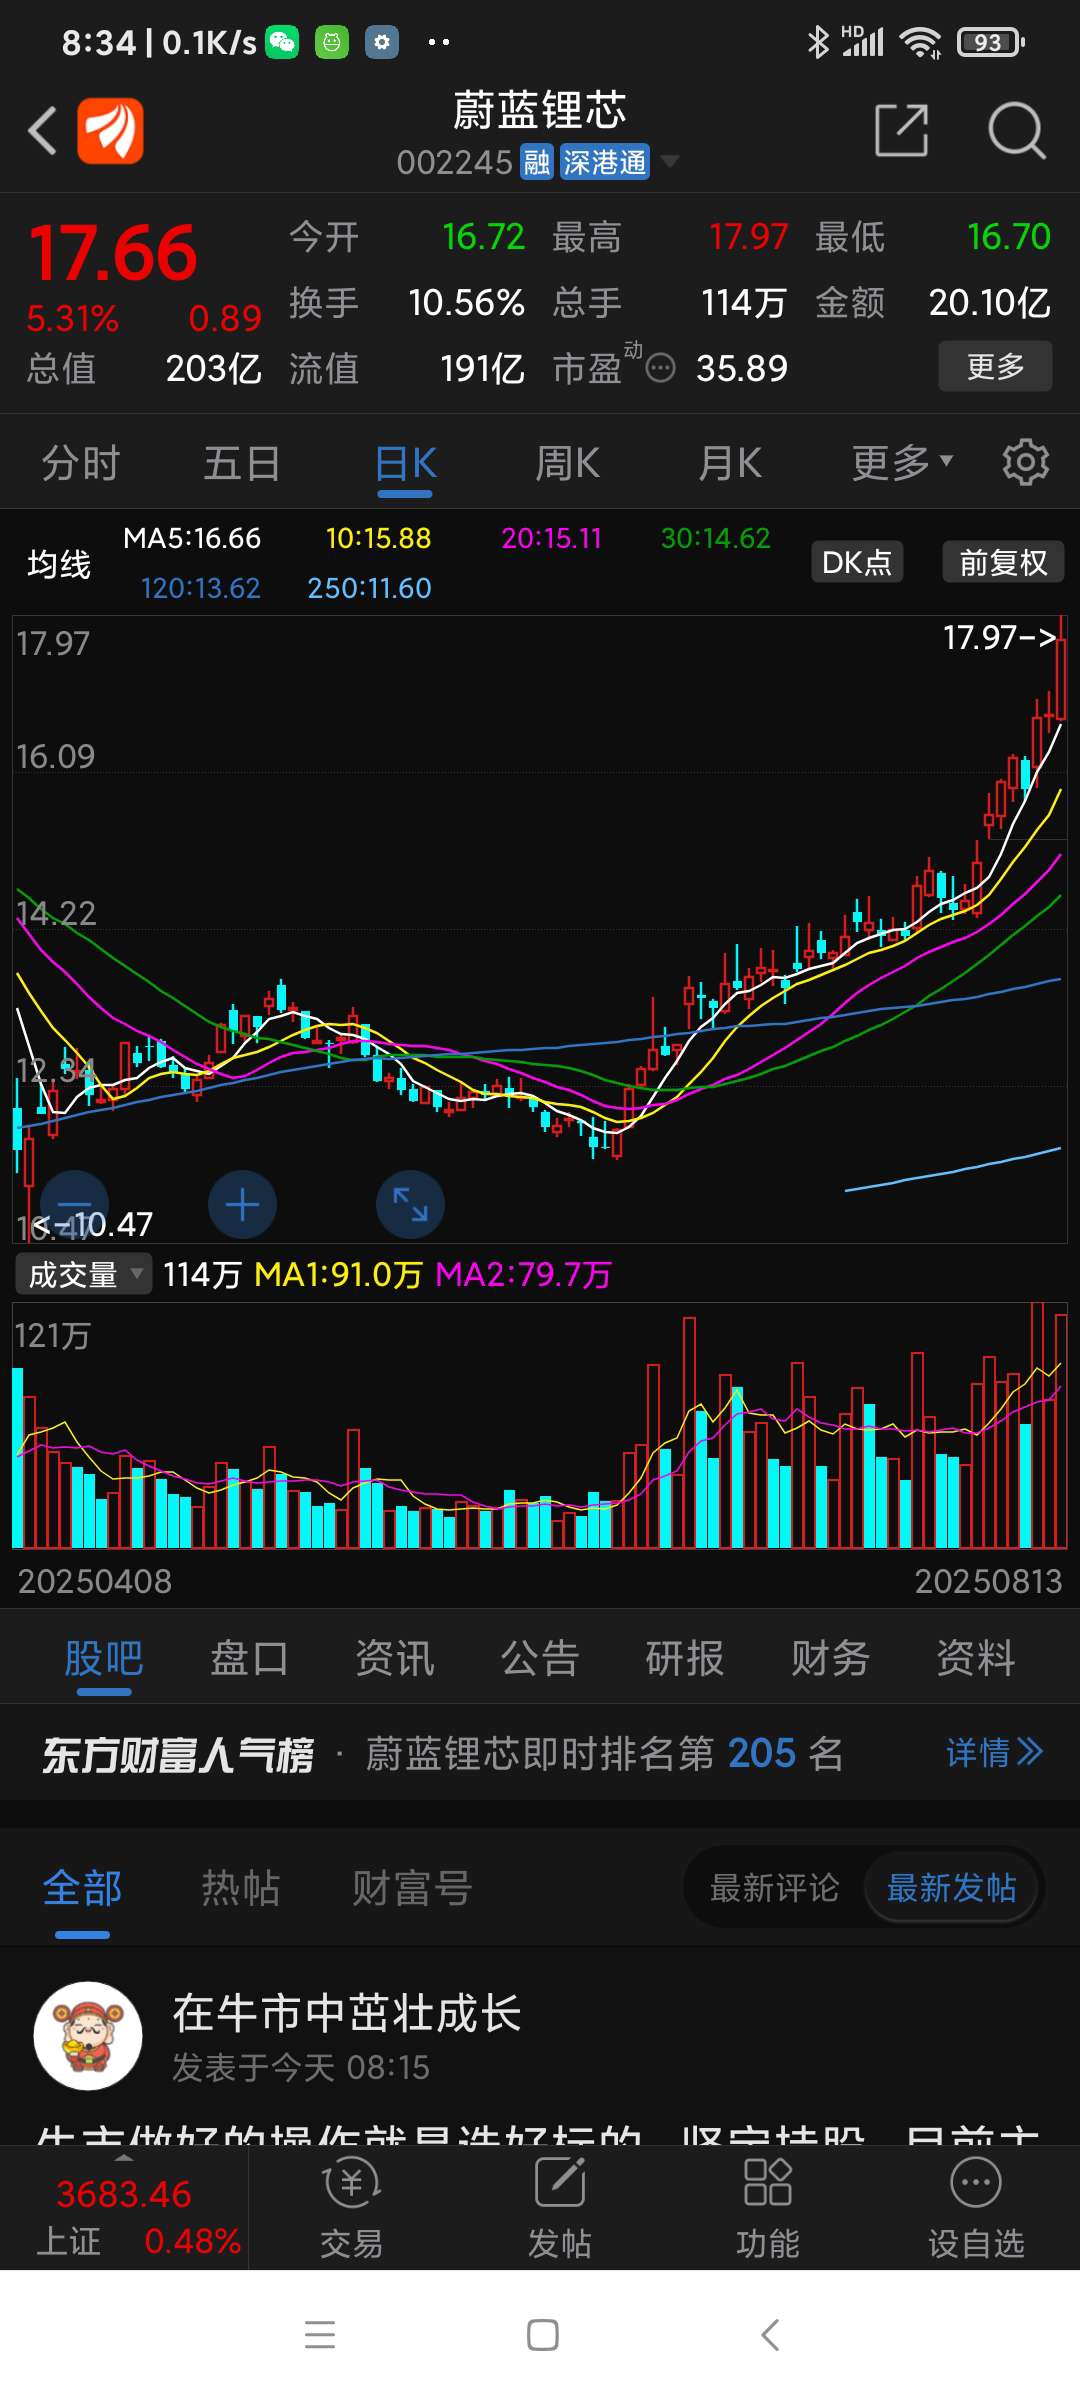Screen dimensions: 1080x2400
Task: Tap the share icon in header
Action: (901, 130)
